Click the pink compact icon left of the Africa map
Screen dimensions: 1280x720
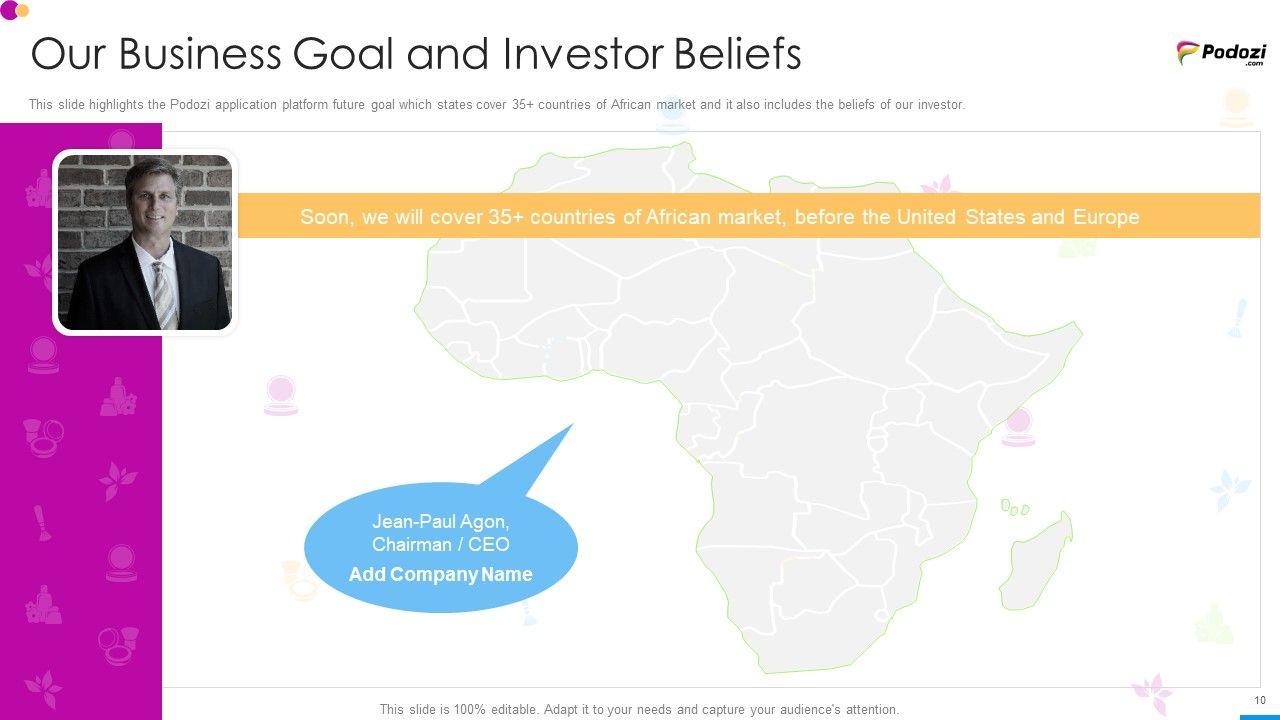281,395
